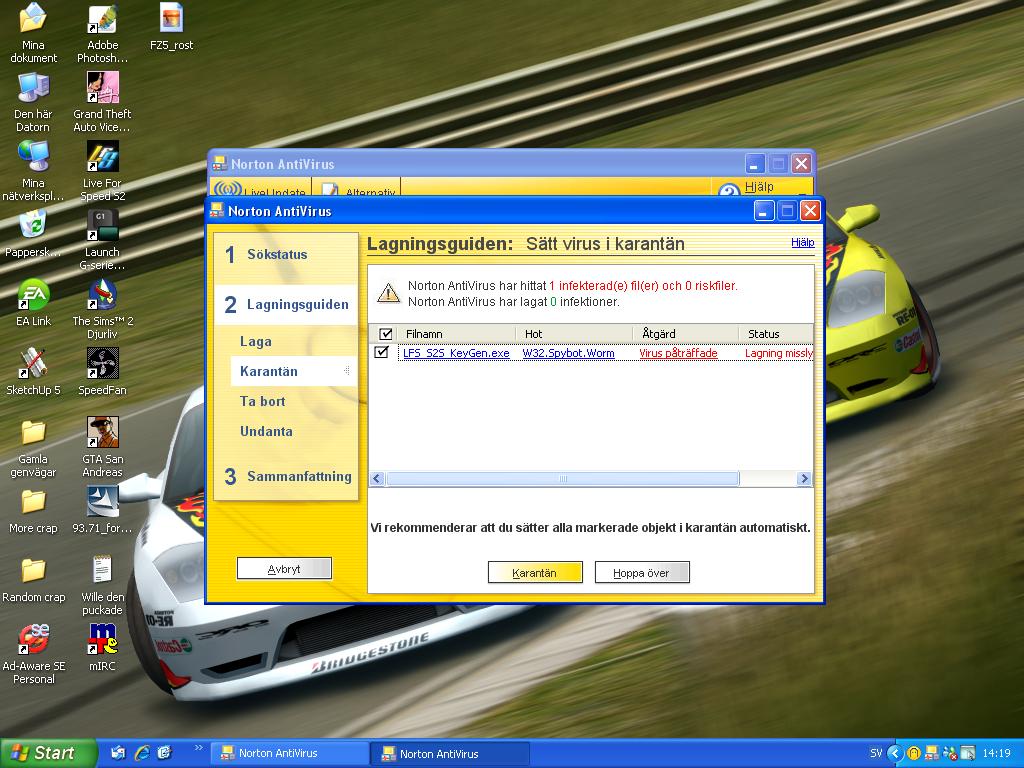Open Internet Explorer from quick launch
The height and width of the screenshot is (768, 1024).
(142, 753)
